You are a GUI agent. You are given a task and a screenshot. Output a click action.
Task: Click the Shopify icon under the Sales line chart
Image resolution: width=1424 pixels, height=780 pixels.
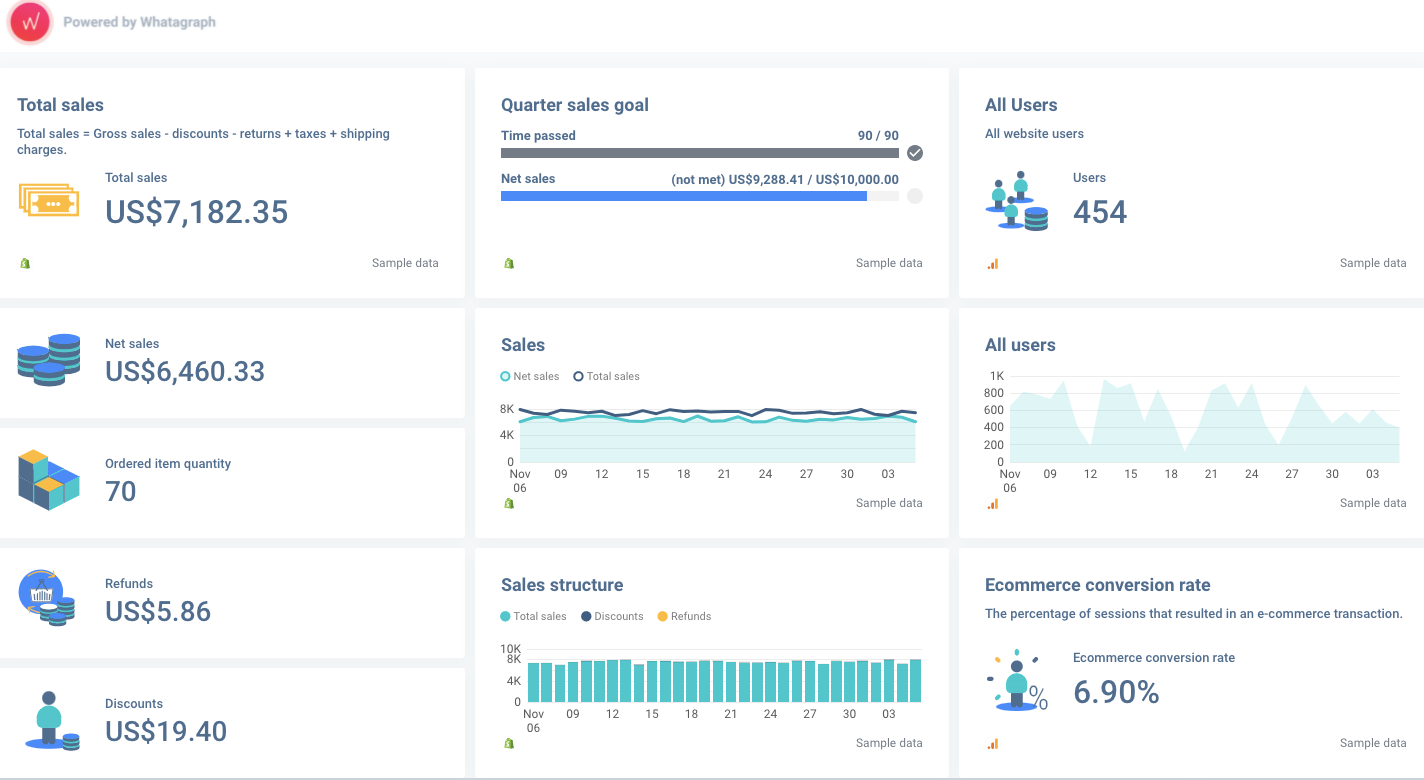[509, 503]
